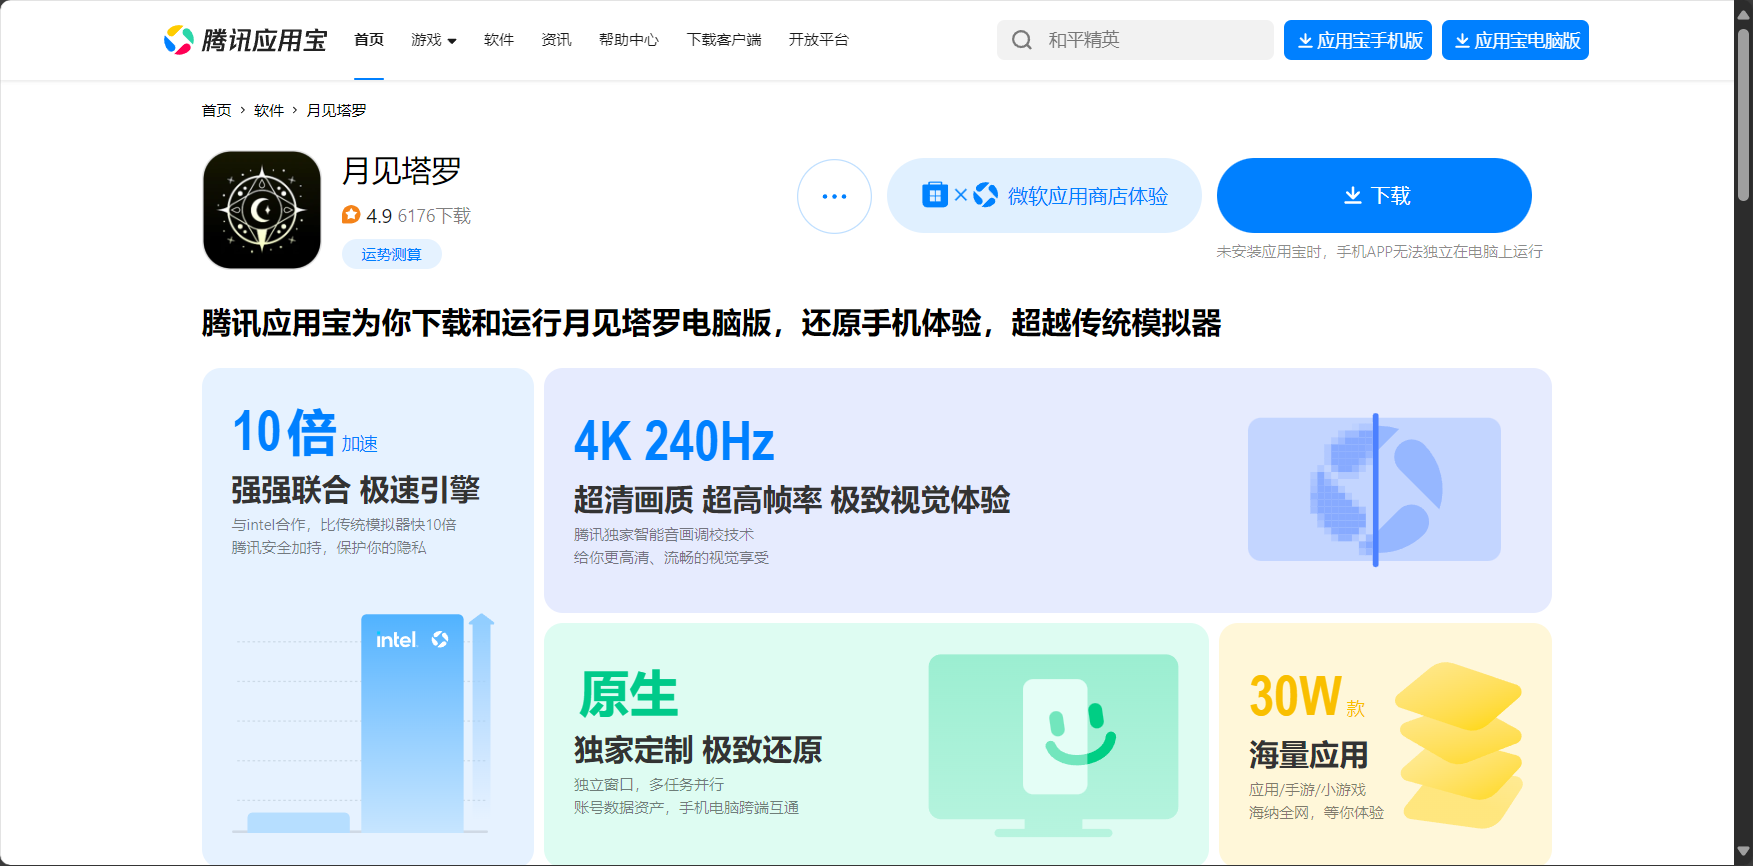This screenshot has width=1753, height=866.
Task: Click the 原生 feature heading
Action: click(628, 694)
